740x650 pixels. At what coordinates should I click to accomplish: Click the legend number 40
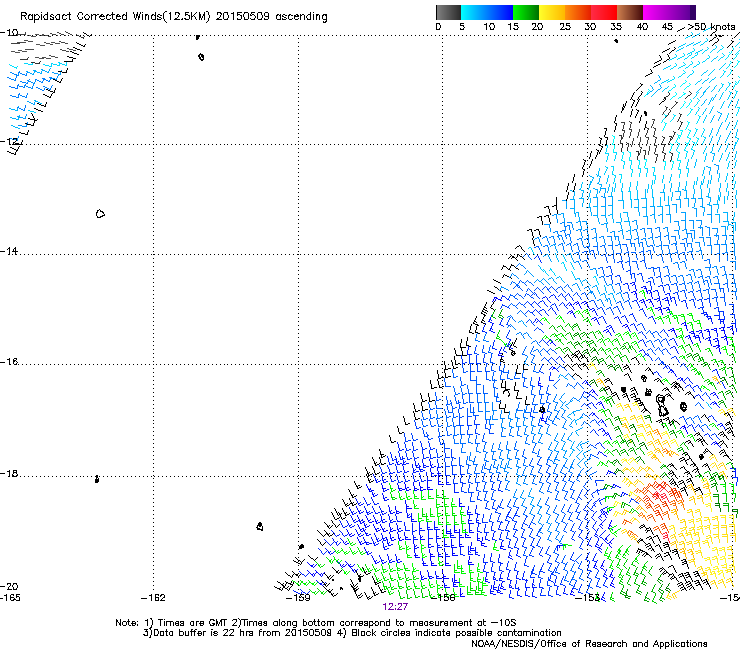click(642, 27)
